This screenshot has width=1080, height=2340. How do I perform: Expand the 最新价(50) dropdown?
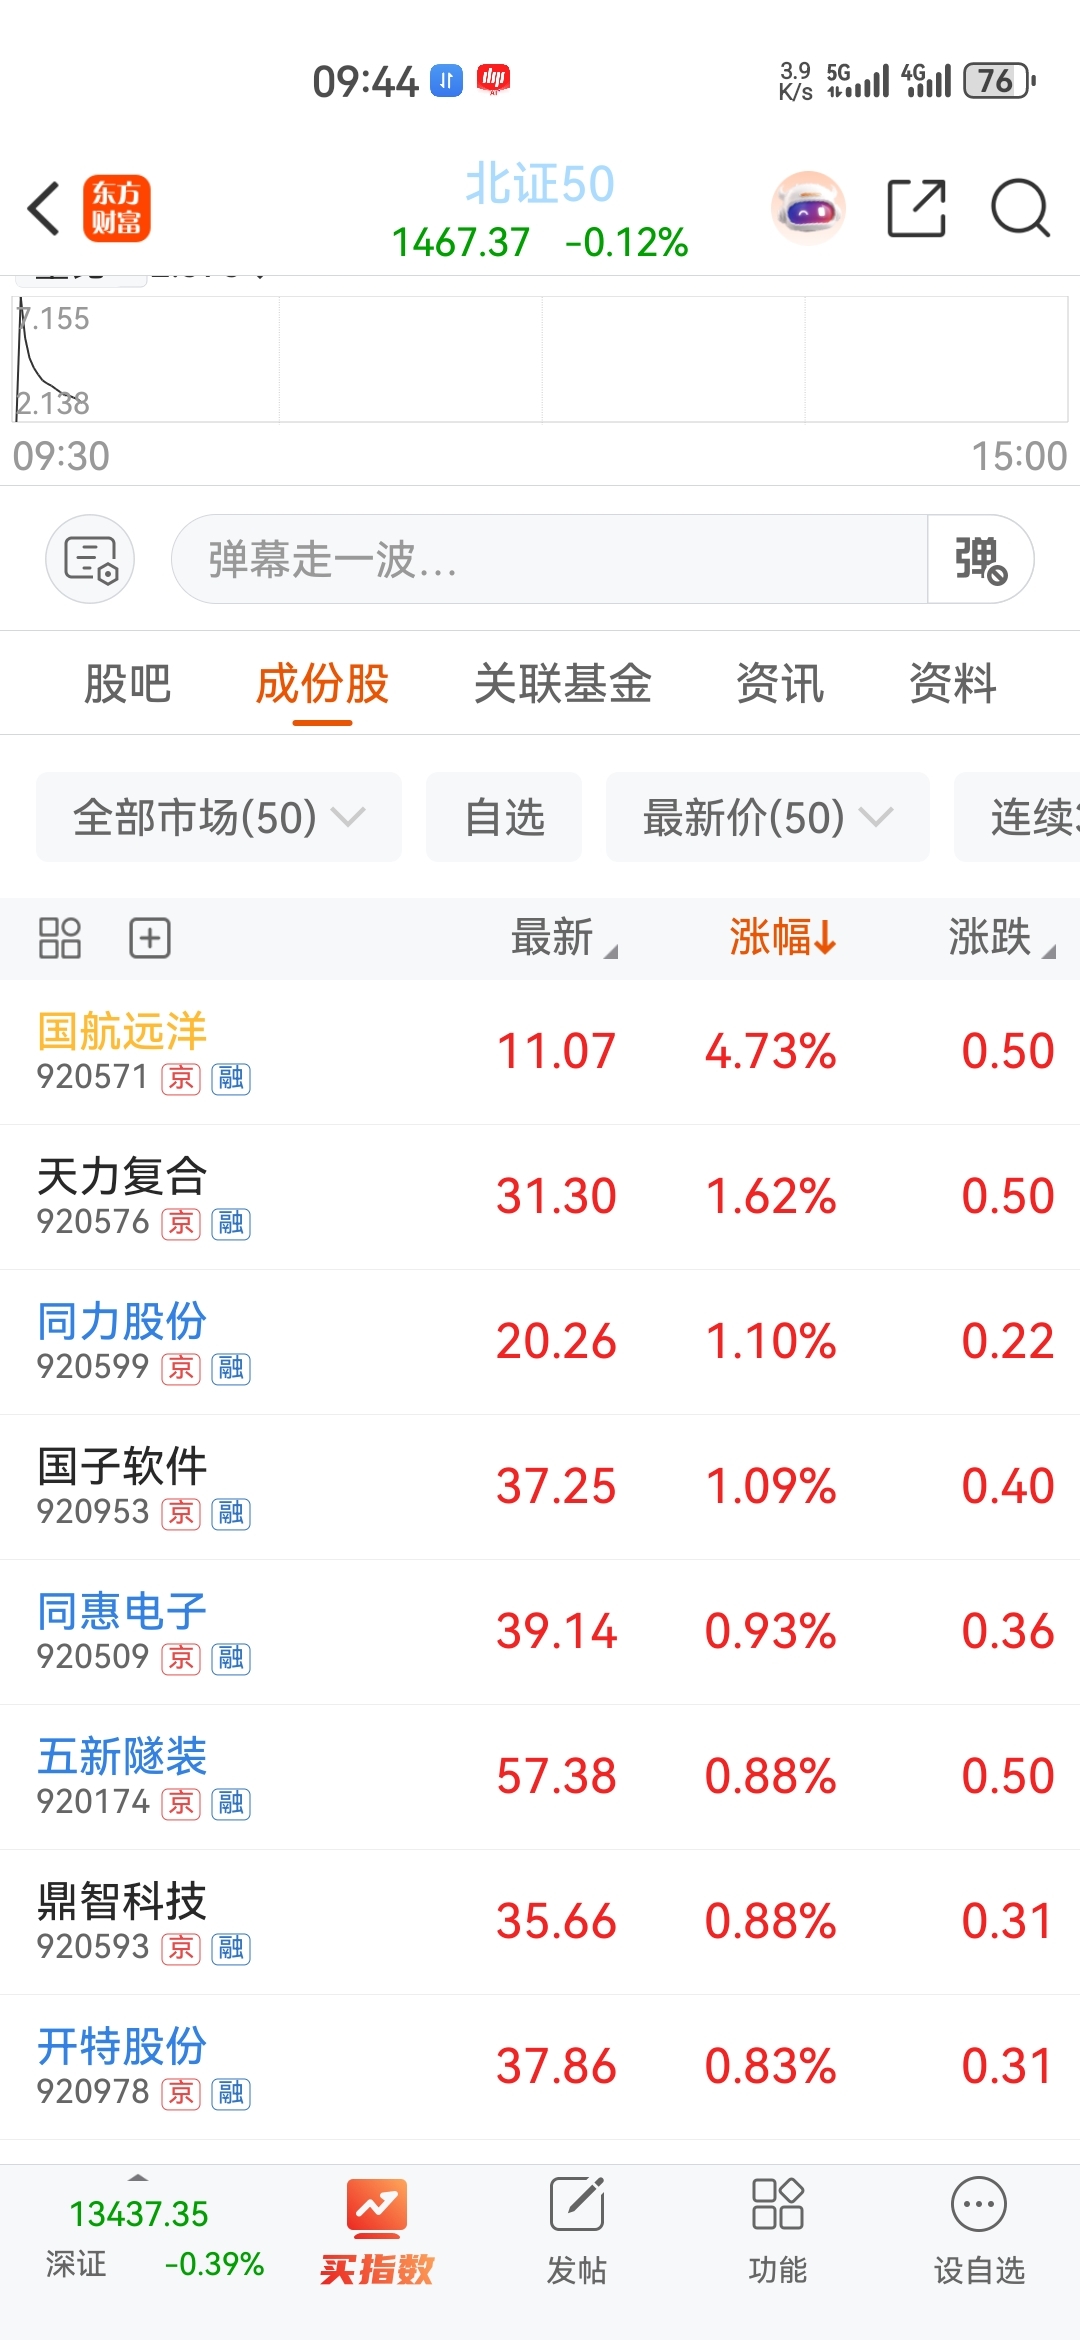coord(767,817)
